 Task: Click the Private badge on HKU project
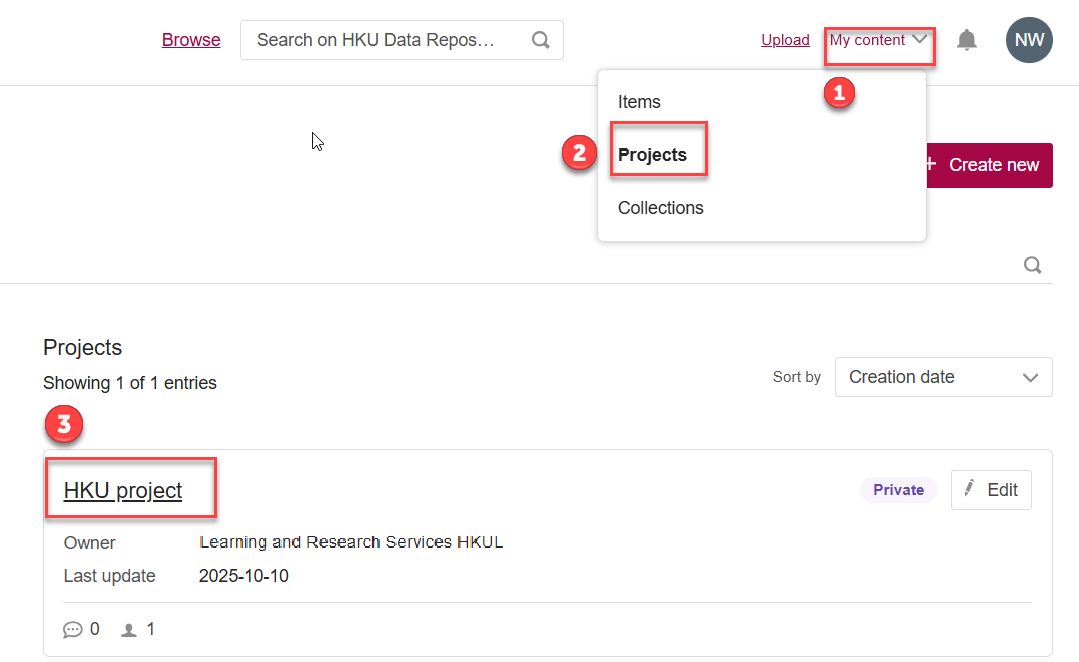coord(898,490)
